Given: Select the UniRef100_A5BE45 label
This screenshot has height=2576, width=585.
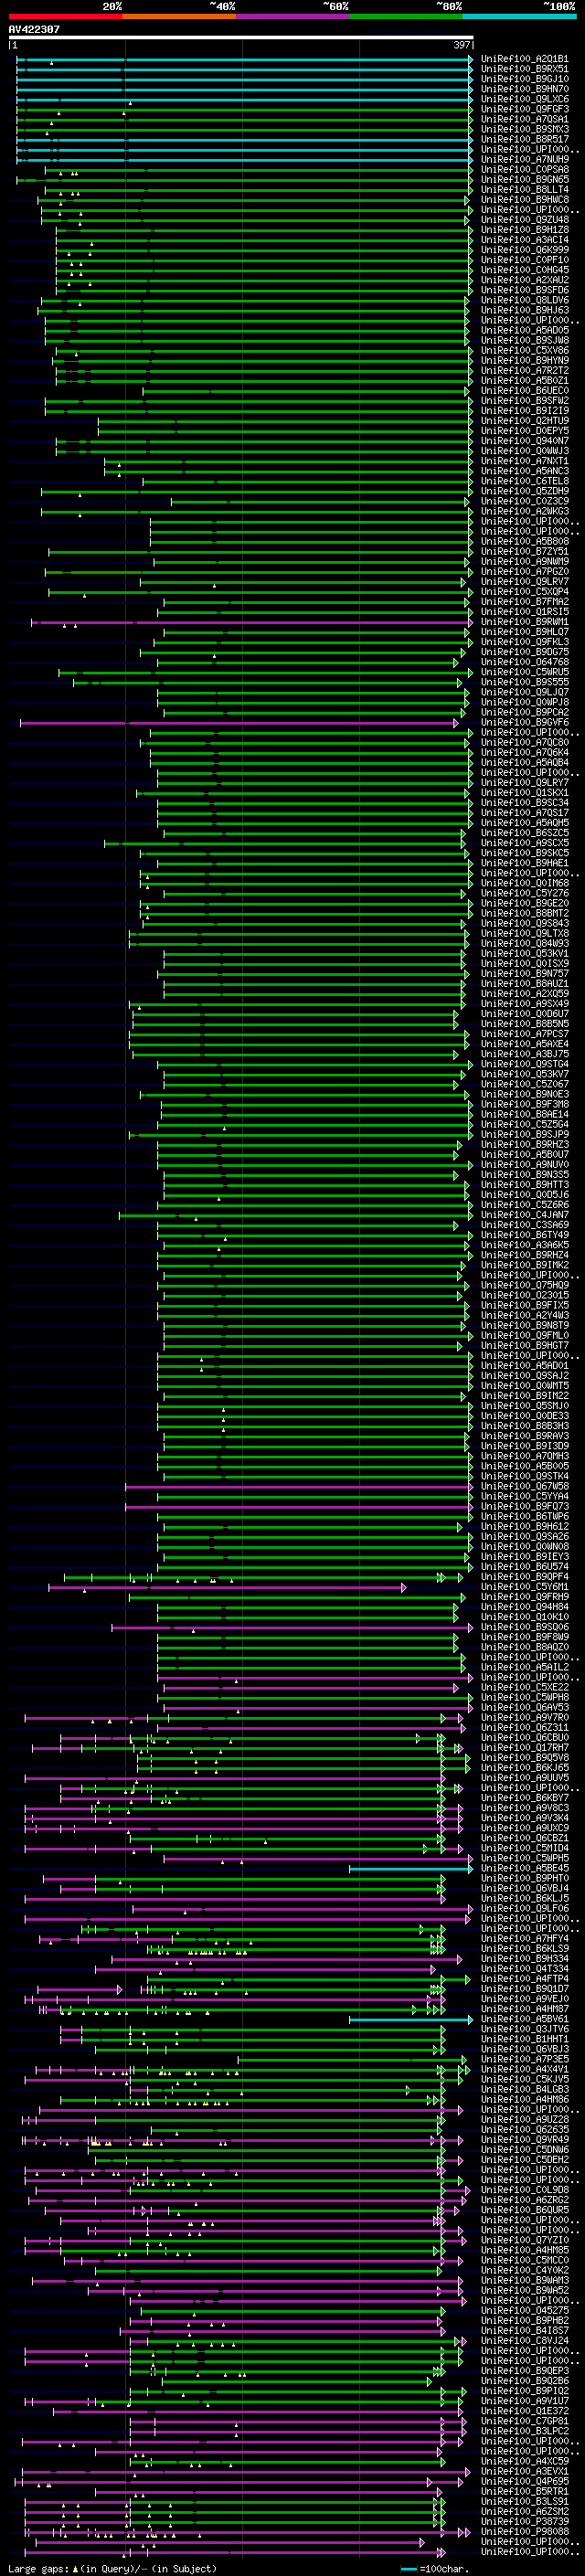Looking at the screenshot, I should tap(525, 1868).
